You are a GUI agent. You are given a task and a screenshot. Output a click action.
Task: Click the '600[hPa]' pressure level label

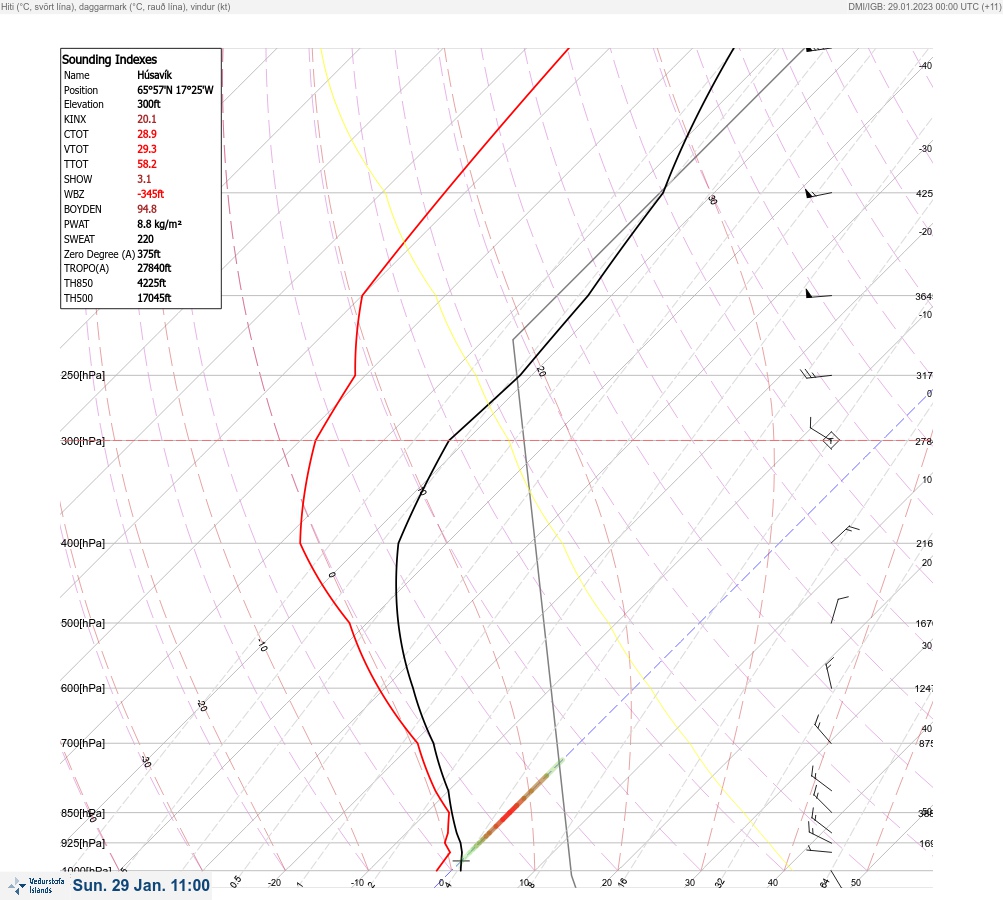click(x=83, y=688)
